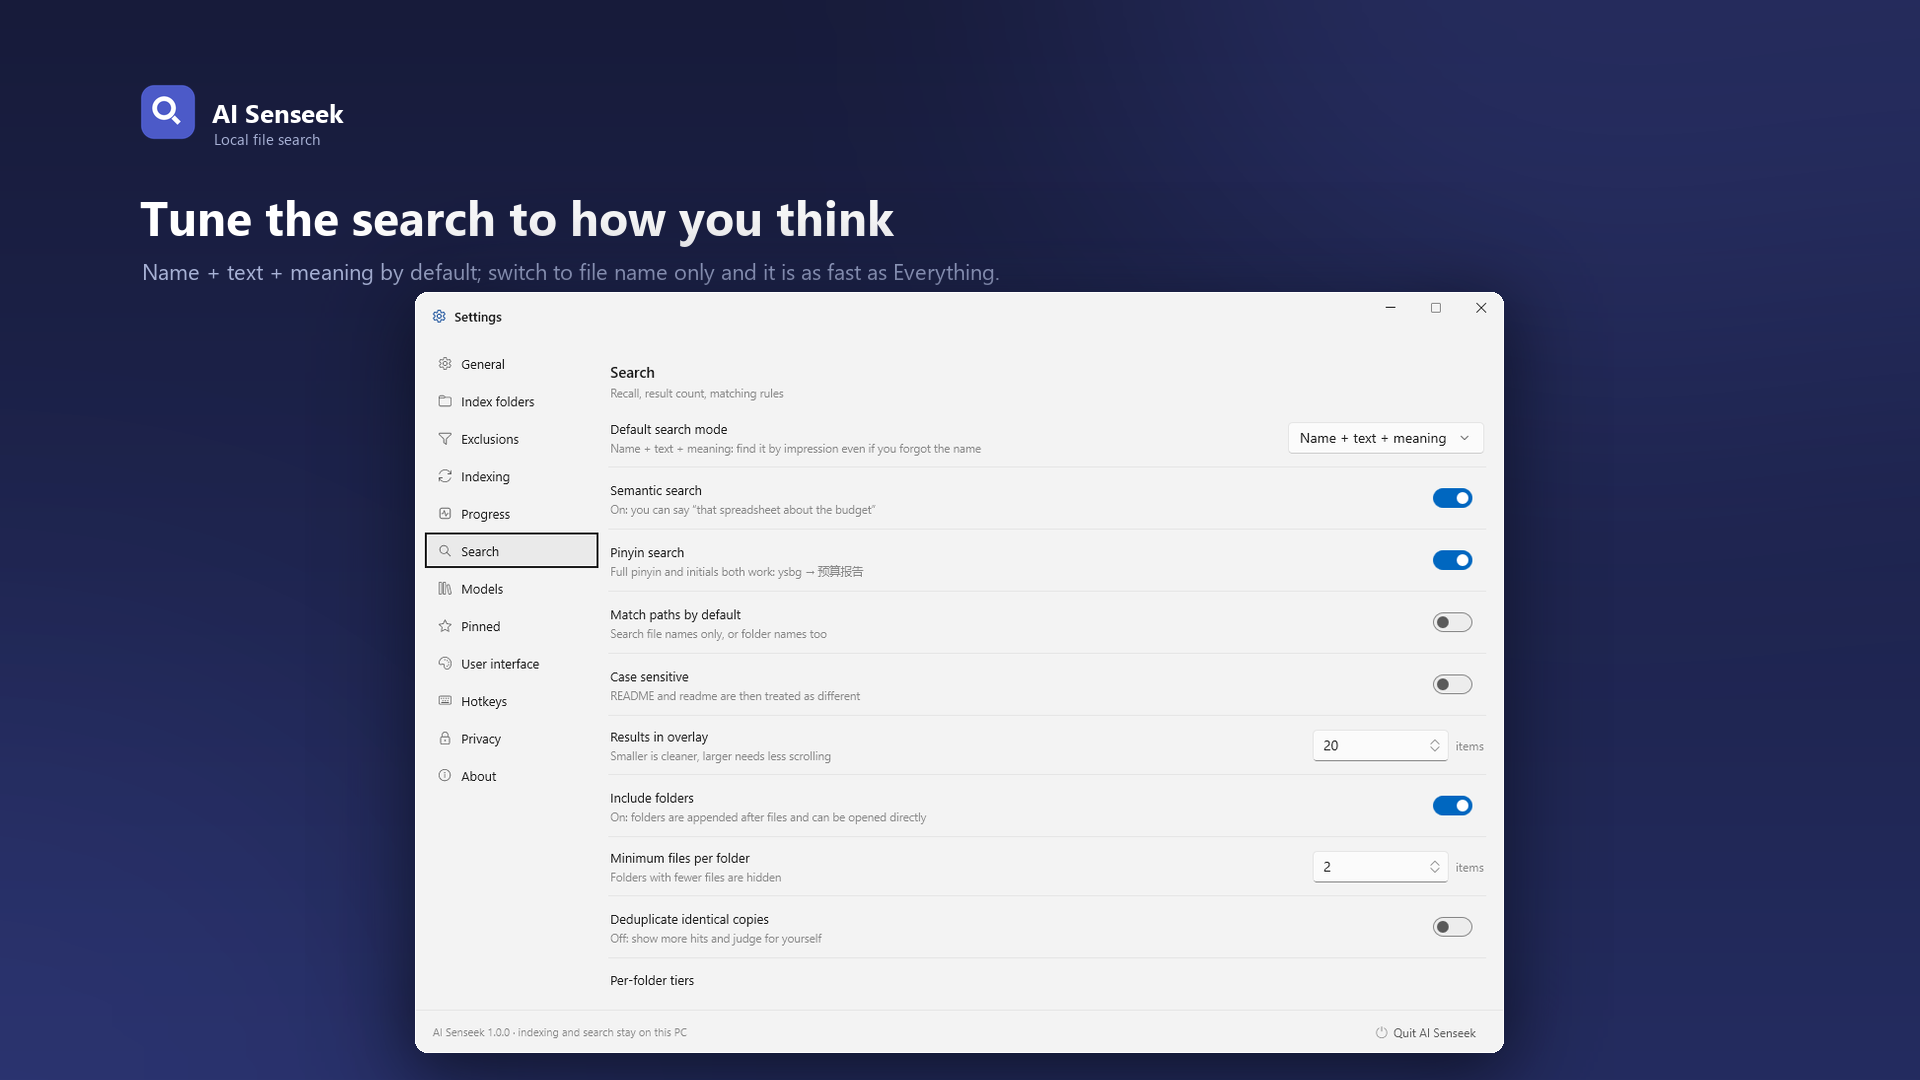
Task: Open the Indexing settings tab
Action: pyautogui.click(x=511, y=476)
